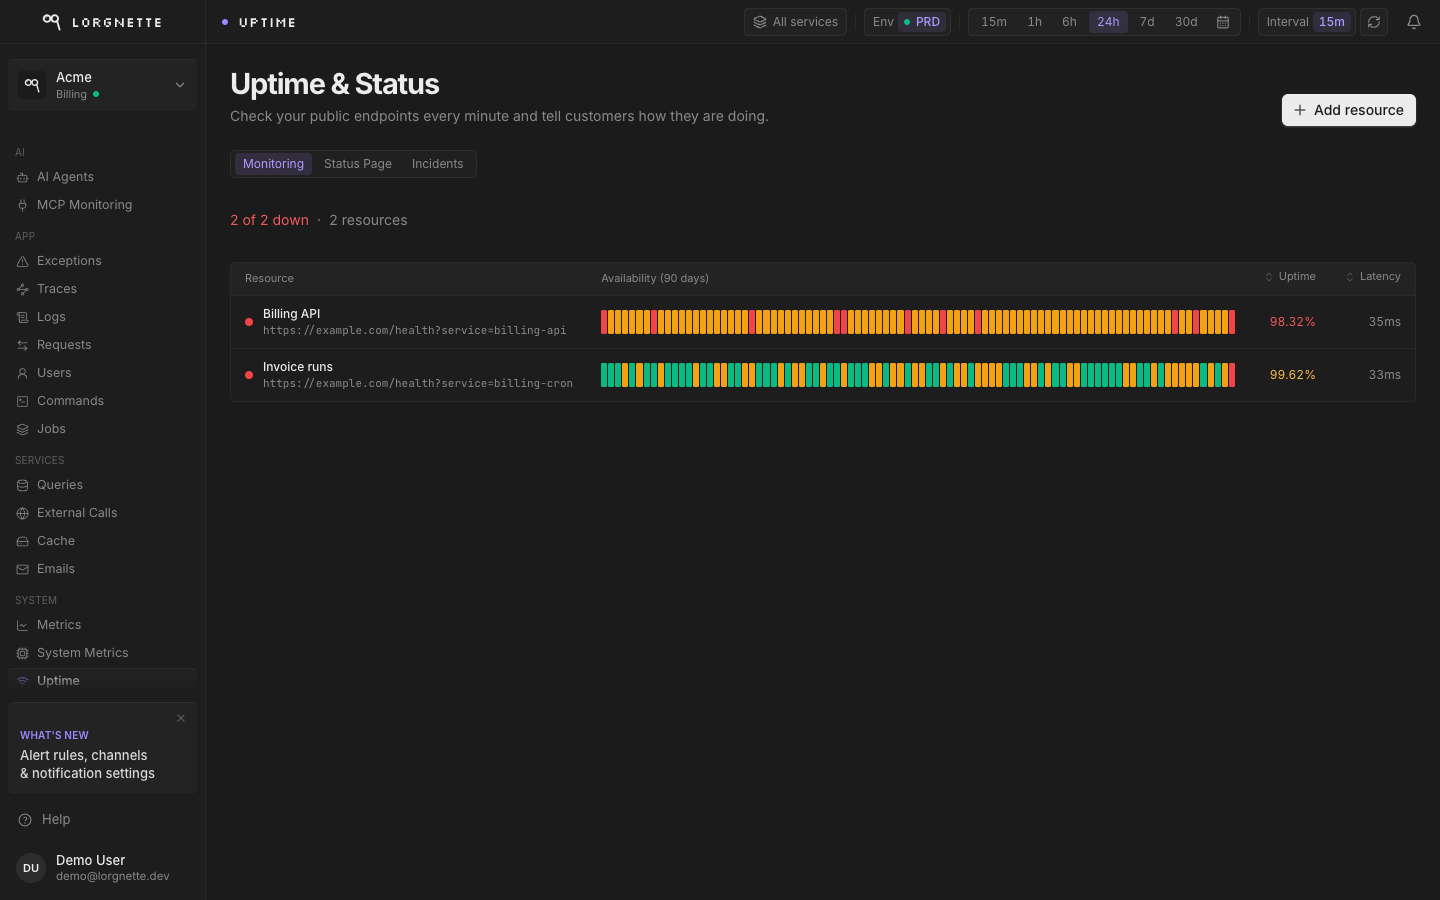1440x900 pixels.
Task: Dismiss the What's New card
Action: click(181, 718)
